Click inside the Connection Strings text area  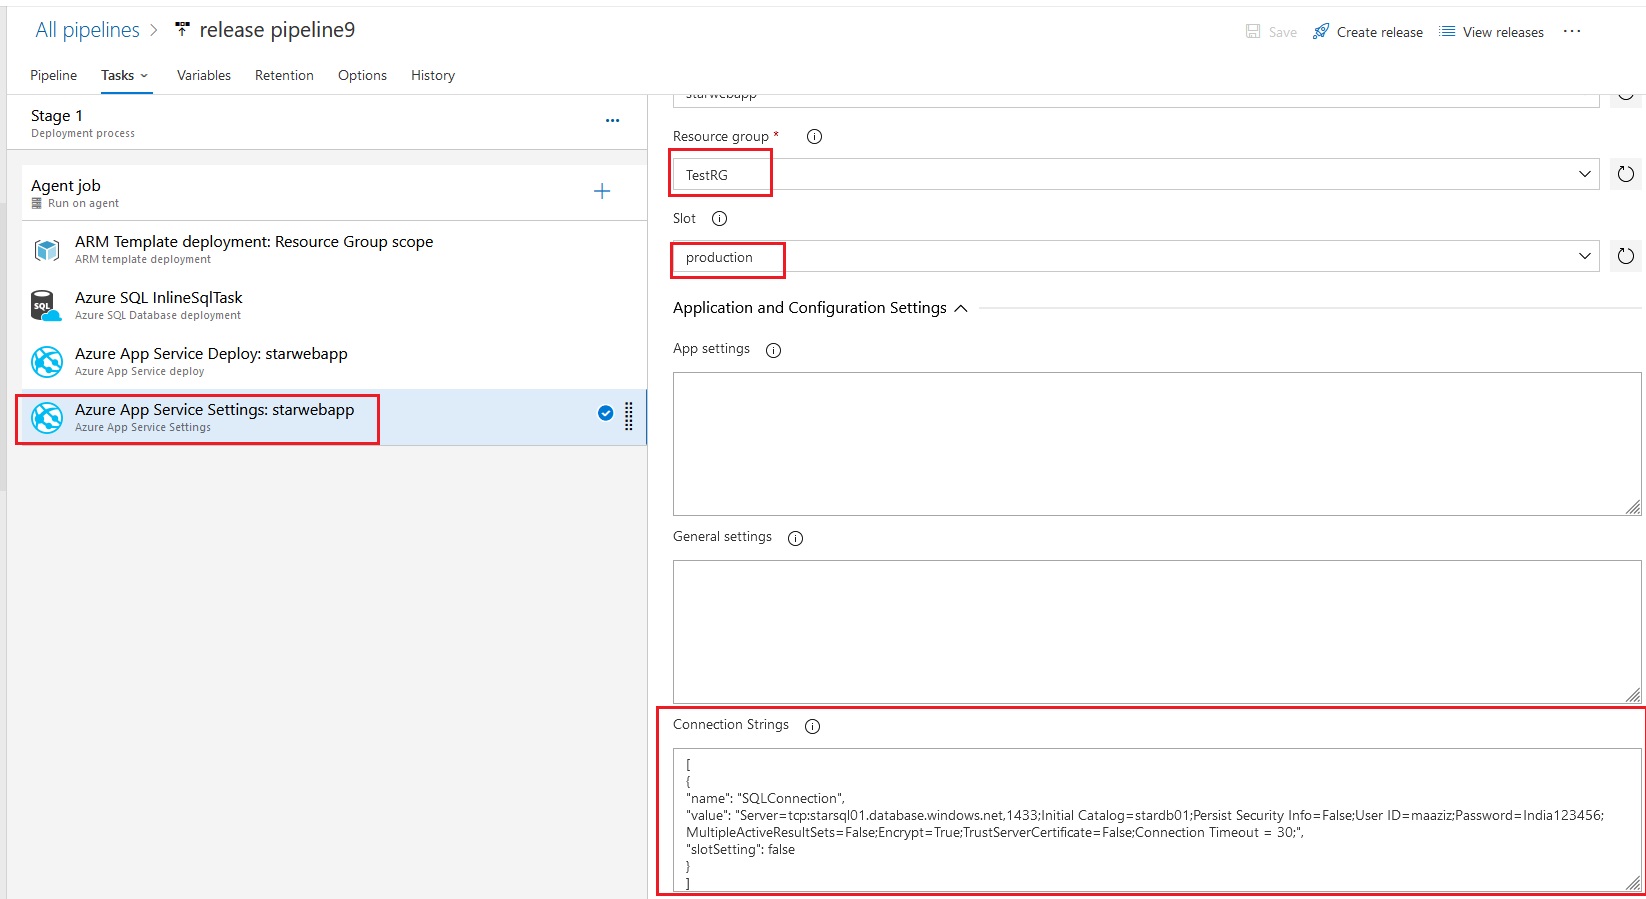1157,820
